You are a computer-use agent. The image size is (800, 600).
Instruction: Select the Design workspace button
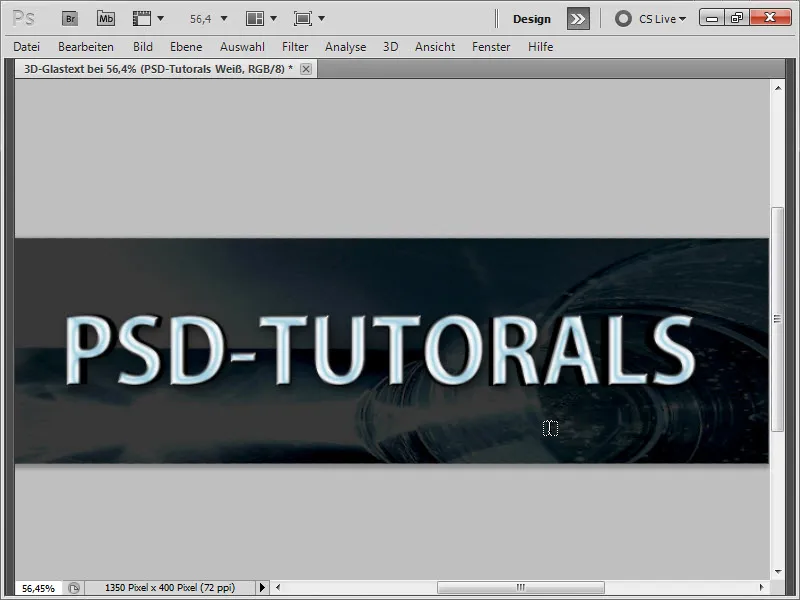(x=532, y=18)
